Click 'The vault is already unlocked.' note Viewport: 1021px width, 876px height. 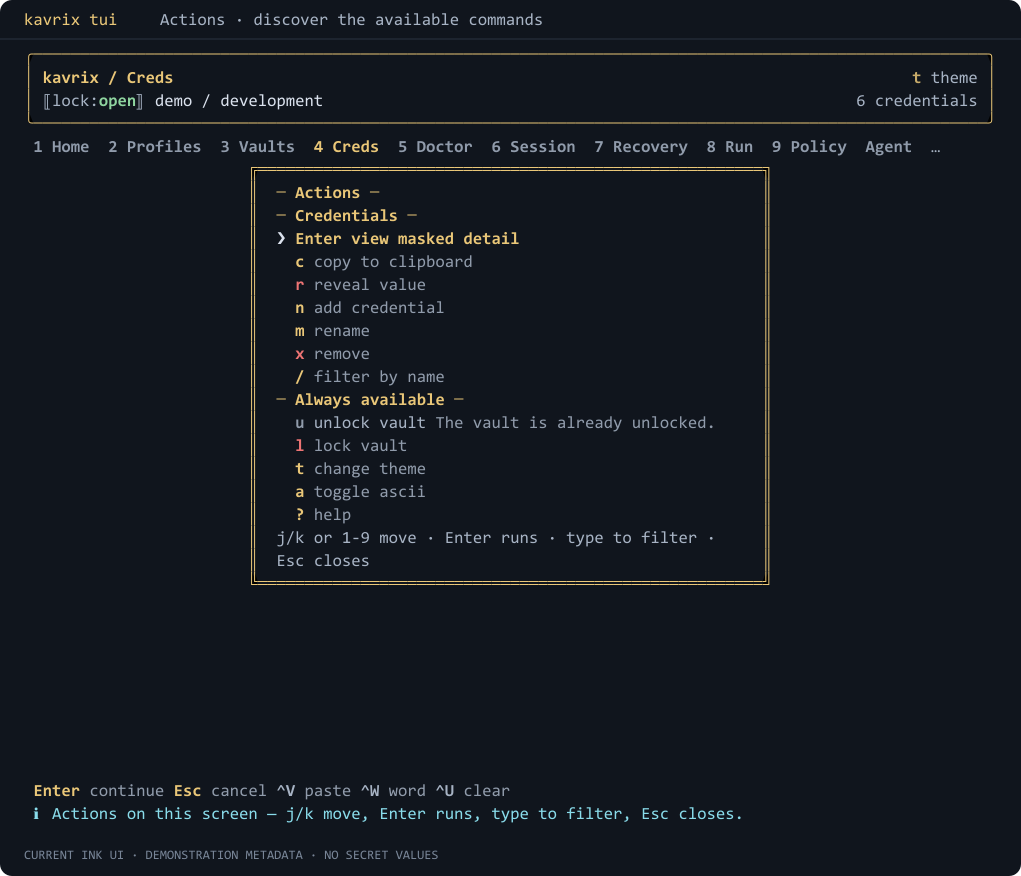[x=575, y=423]
